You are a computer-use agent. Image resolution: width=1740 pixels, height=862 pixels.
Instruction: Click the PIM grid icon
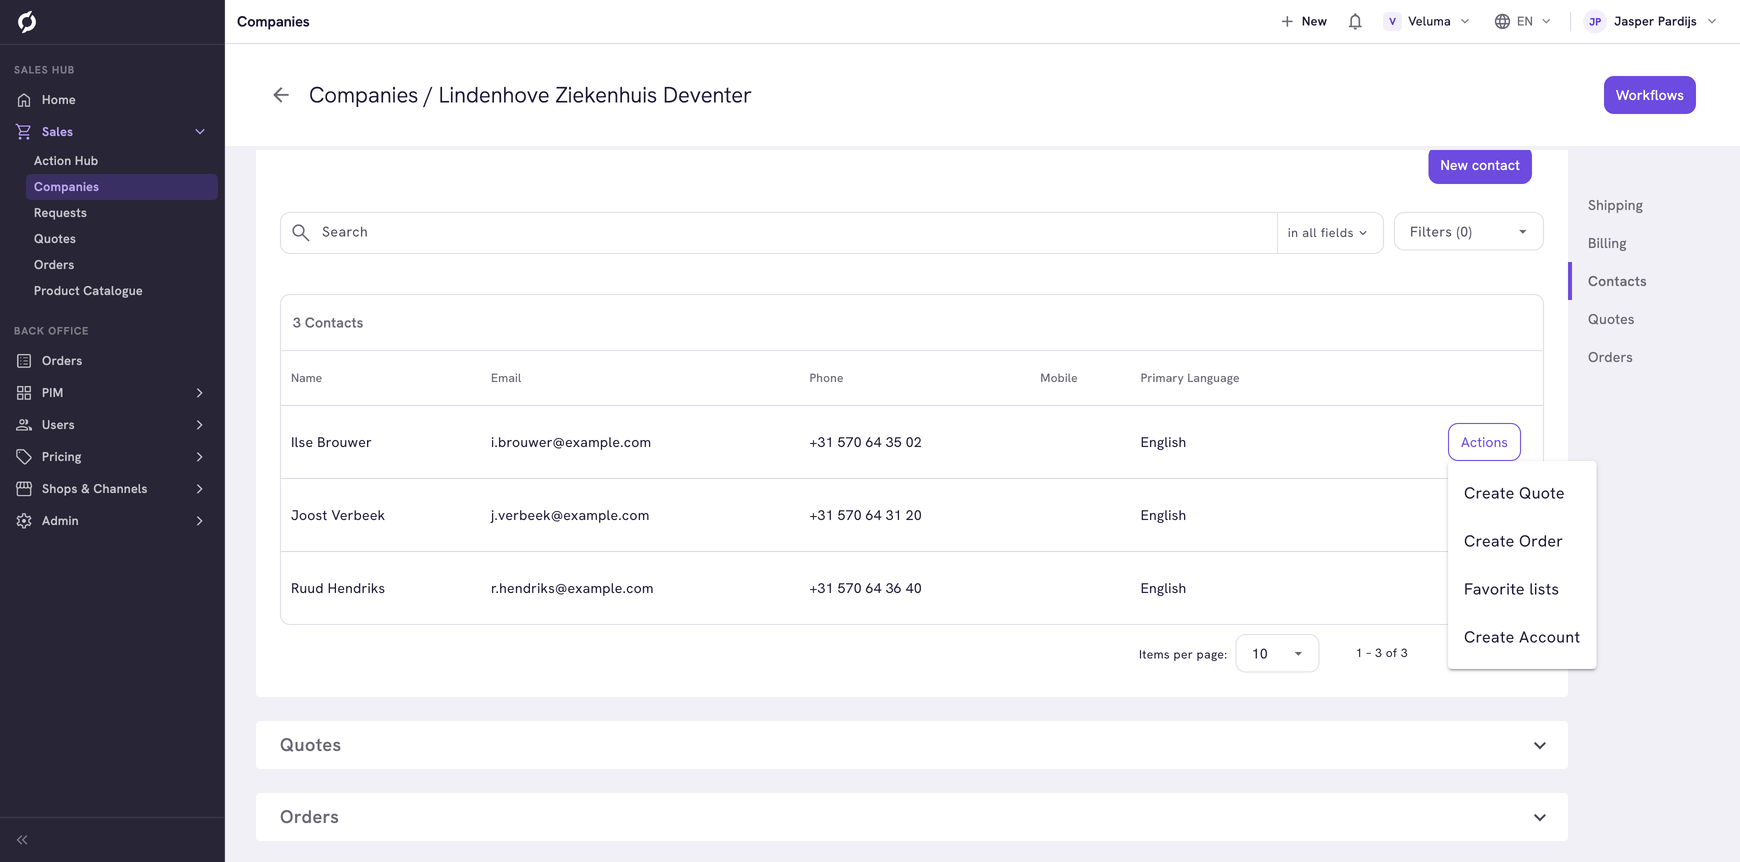24,393
